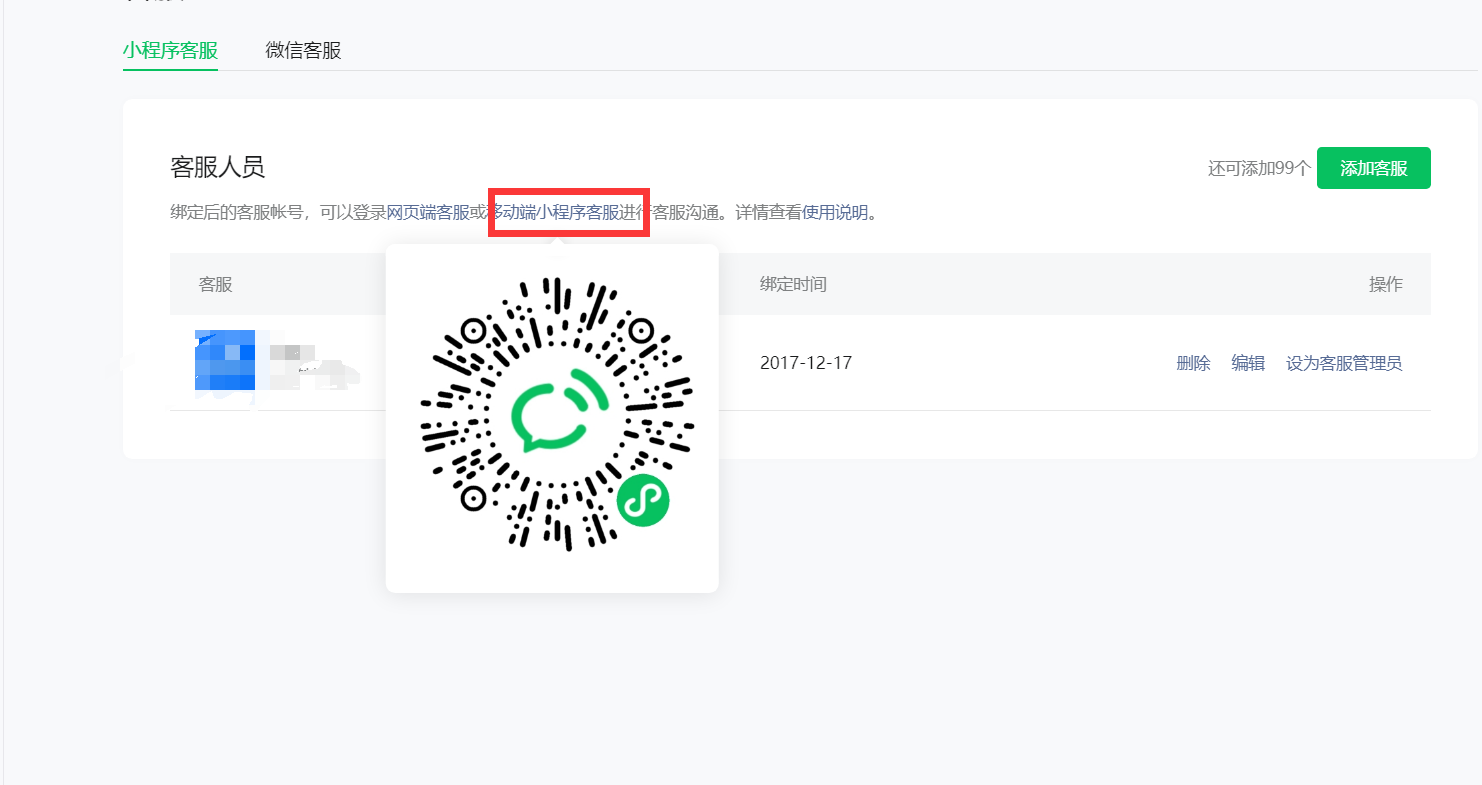Image resolution: width=1482 pixels, height=785 pixels.
Task: Click the 客服 column header
Action: click(x=215, y=284)
